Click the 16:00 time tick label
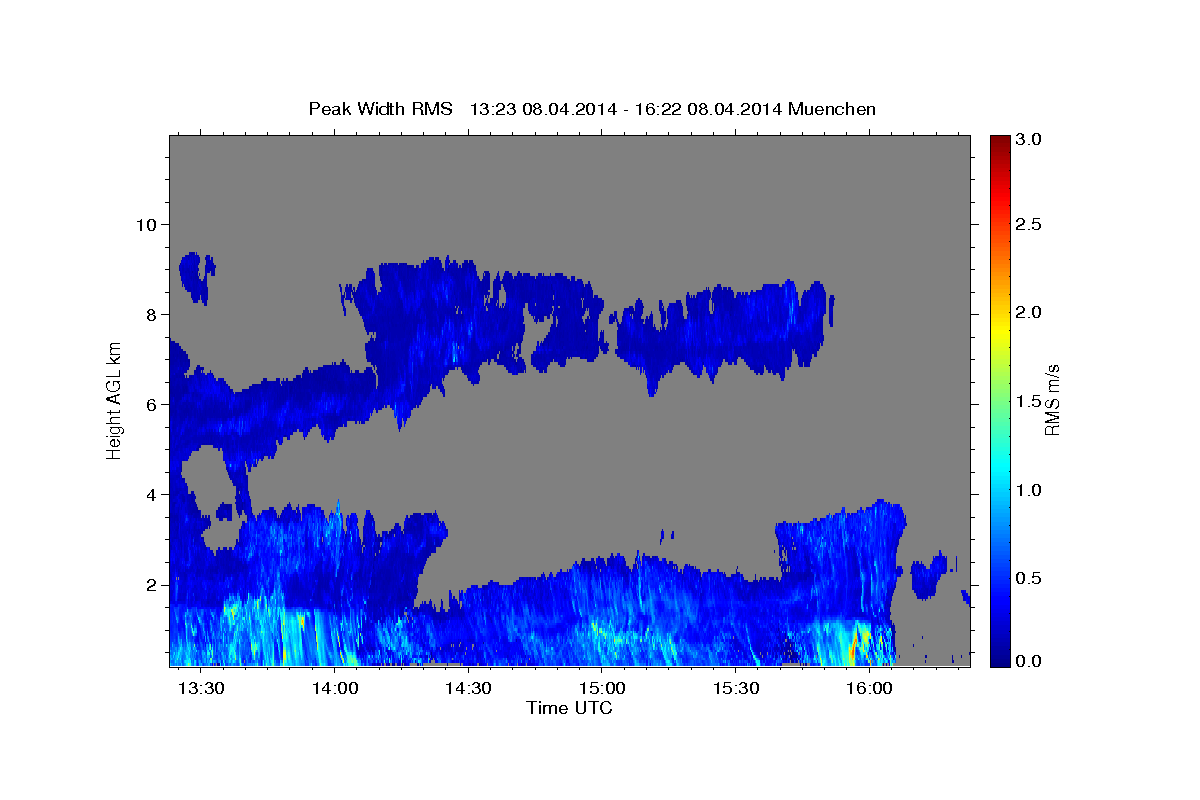The width and height of the screenshot is (1200, 800). coord(869,688)
